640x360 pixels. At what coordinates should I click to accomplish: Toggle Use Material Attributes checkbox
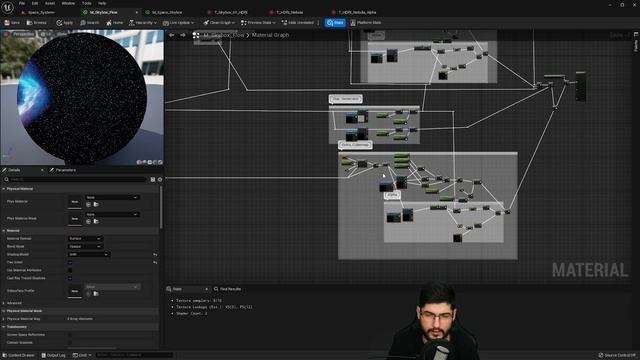pyautogui.click(x=70, y=270)
